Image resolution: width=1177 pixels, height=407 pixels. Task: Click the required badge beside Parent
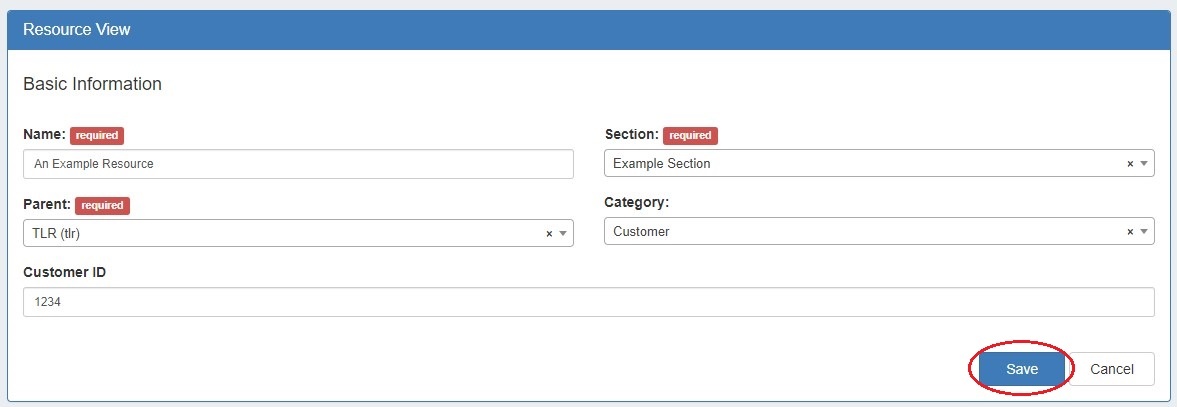point(102,205)
